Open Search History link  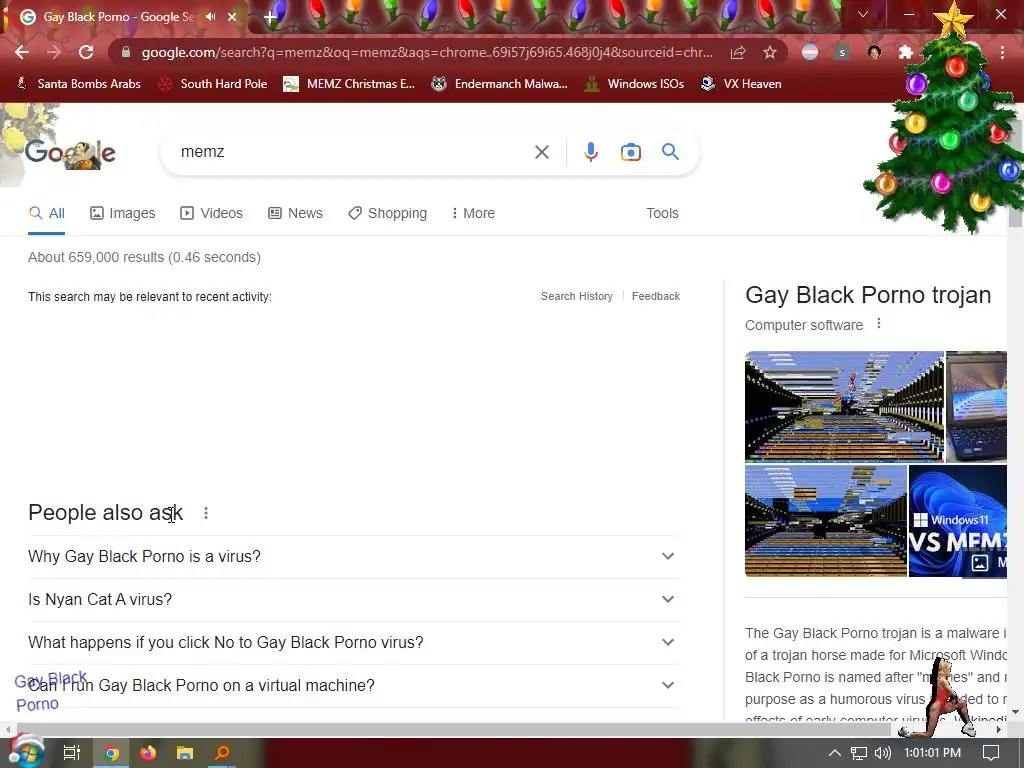pos(577,296)
